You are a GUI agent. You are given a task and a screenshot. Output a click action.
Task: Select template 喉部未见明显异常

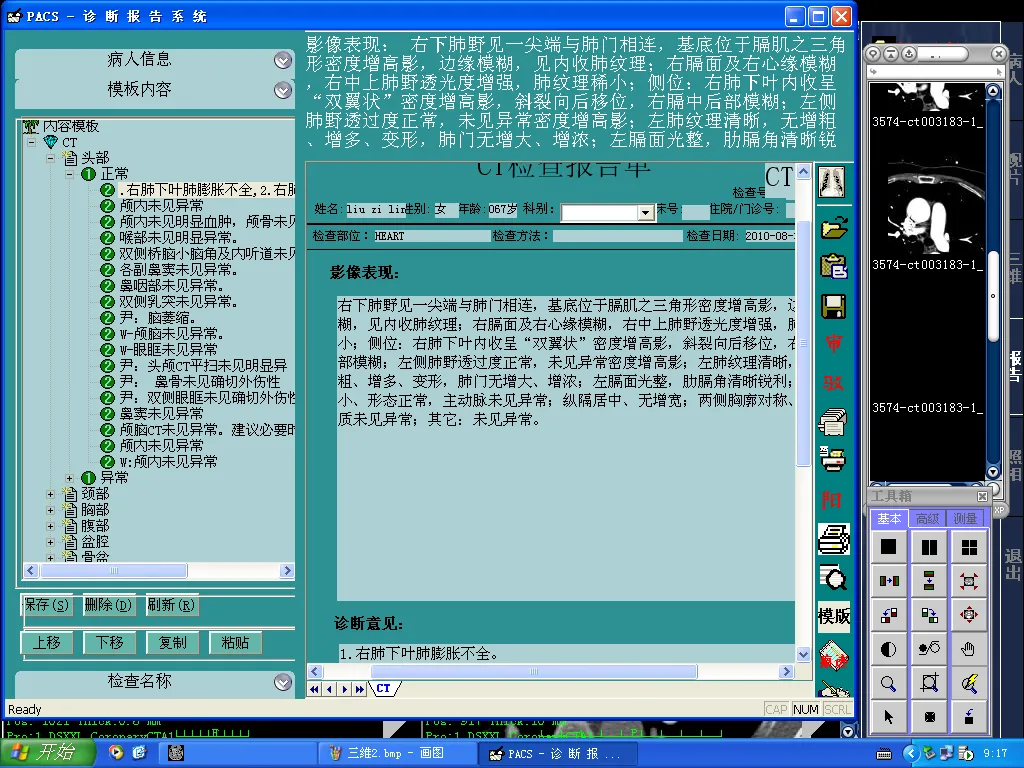(178, 238)
